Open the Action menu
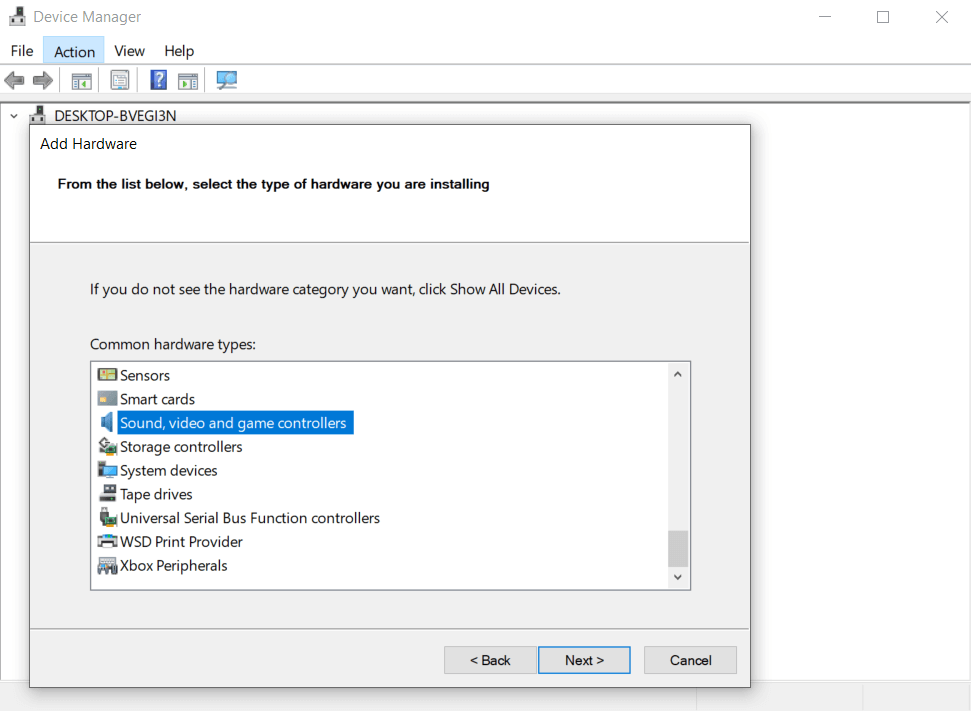The height and width of the screenshot is (711, 971). coord(74,51)
